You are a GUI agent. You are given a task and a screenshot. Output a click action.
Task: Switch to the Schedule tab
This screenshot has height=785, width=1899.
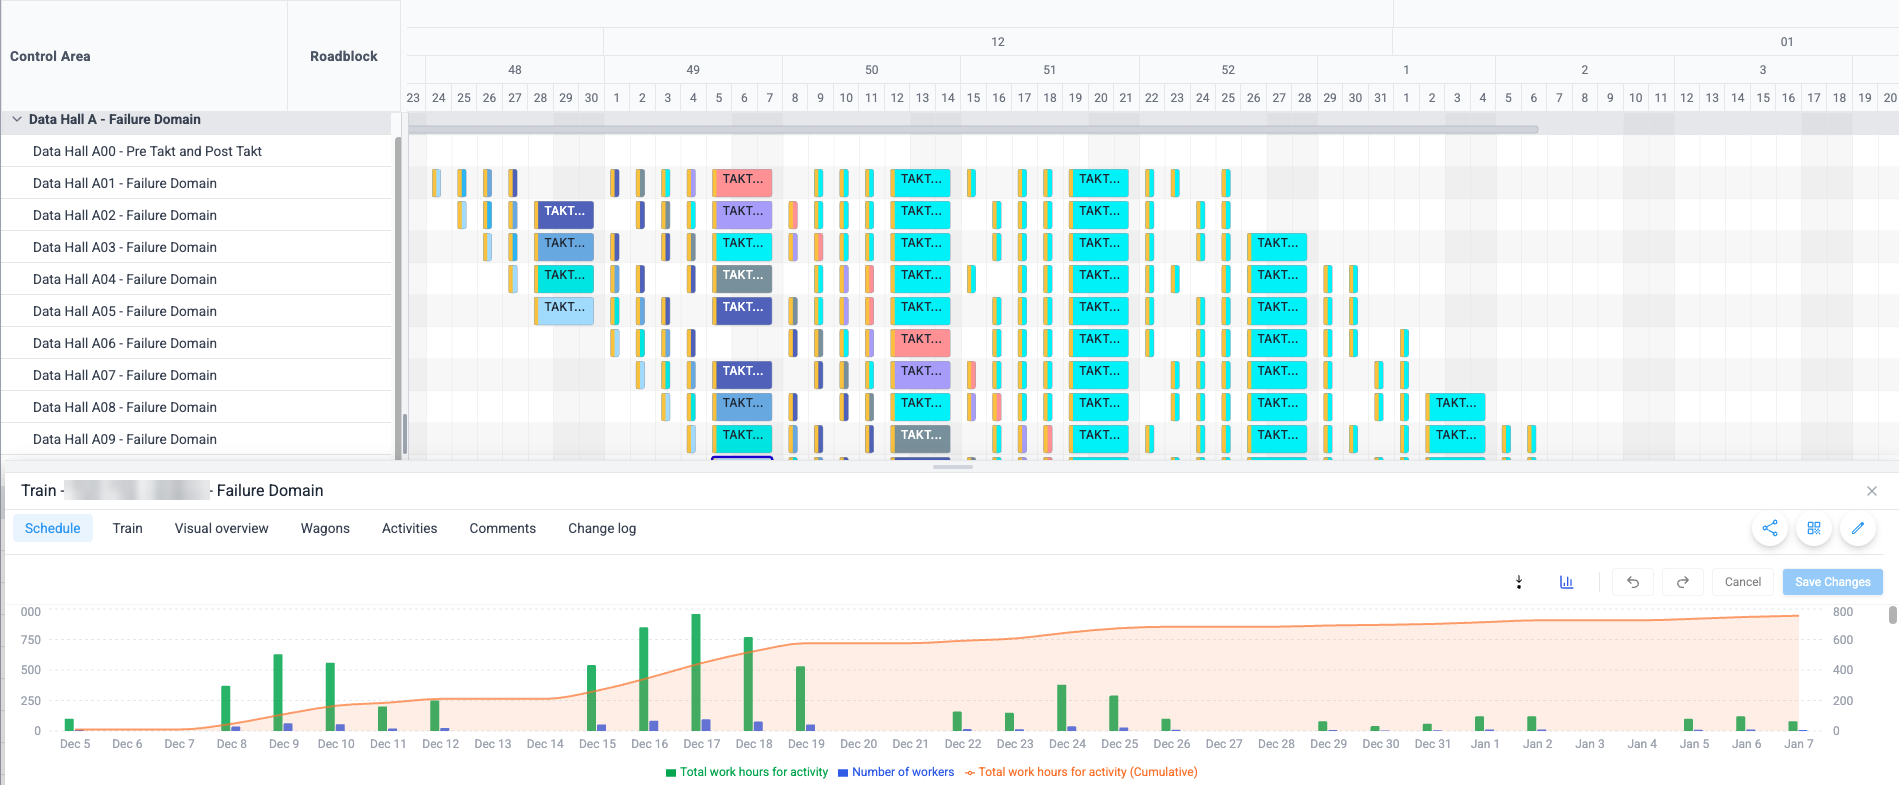pos(53,528)
